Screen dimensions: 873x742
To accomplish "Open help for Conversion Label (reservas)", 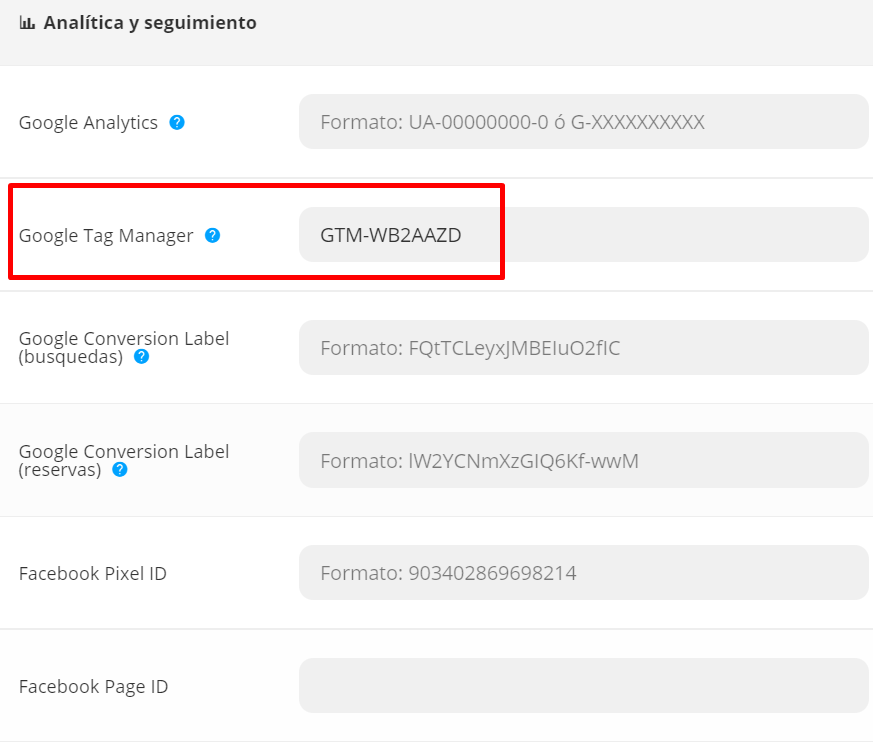I will tap(119, 469).
